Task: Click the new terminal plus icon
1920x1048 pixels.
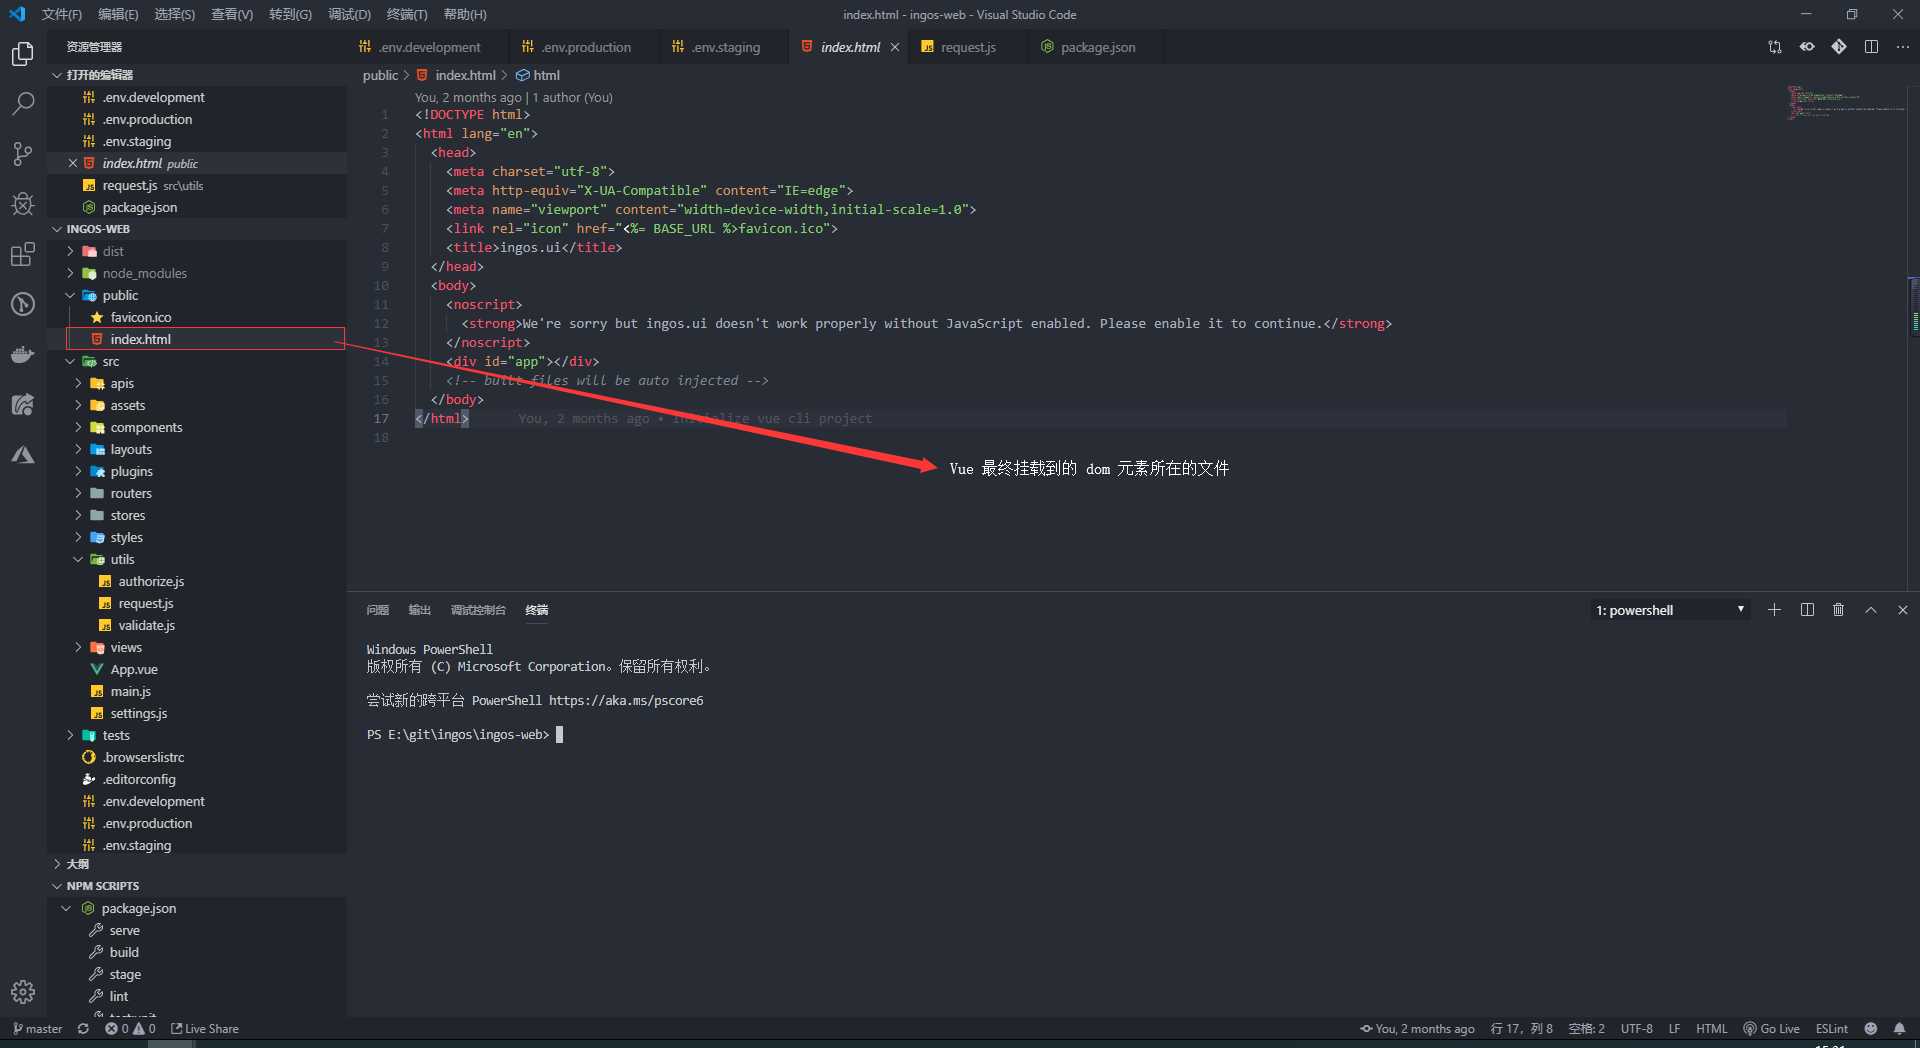Action: [1774, 610]
